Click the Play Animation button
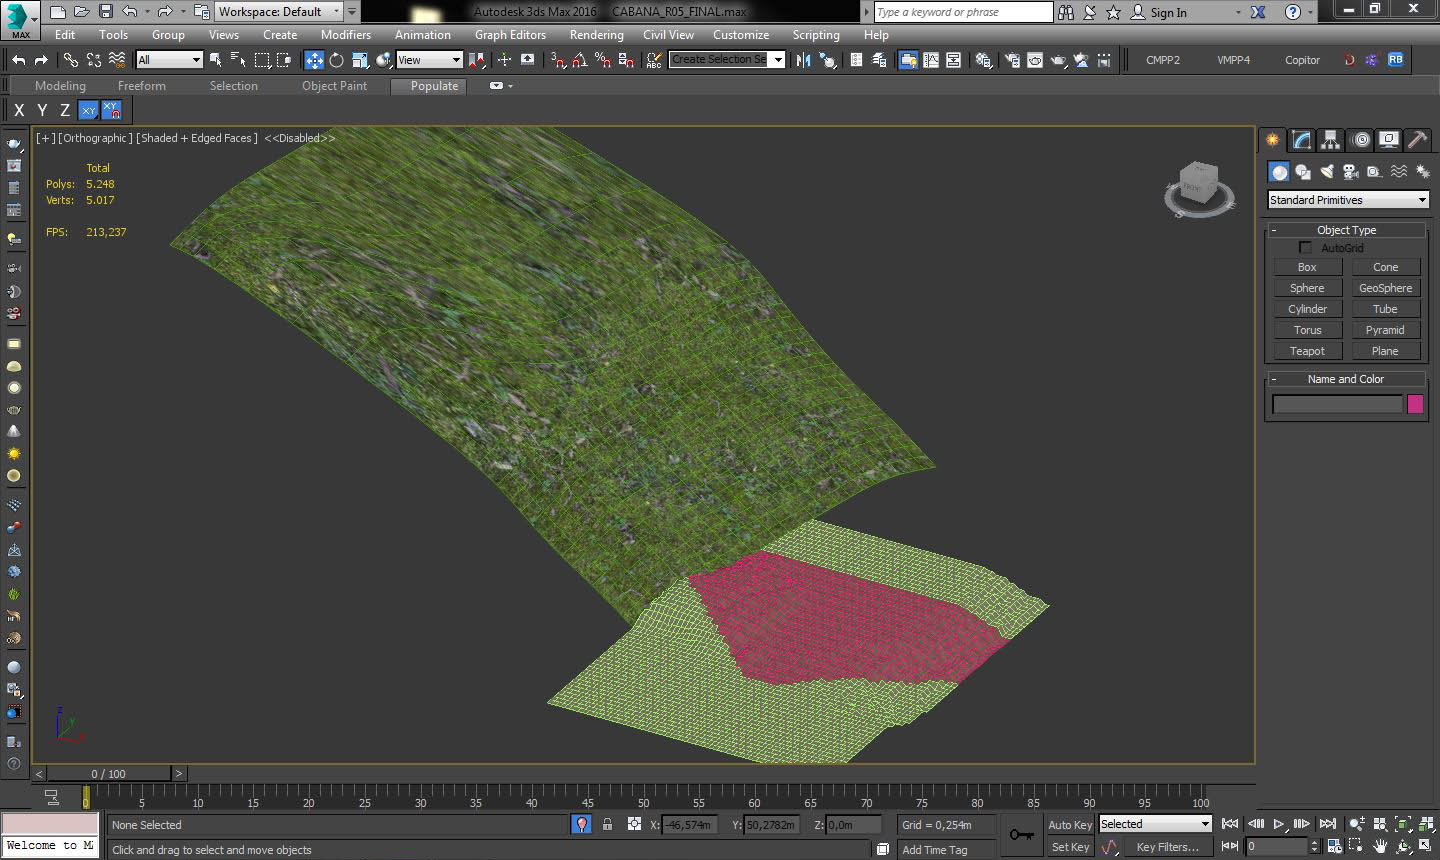This screenshot has height=860, width=1440. 1278,825
